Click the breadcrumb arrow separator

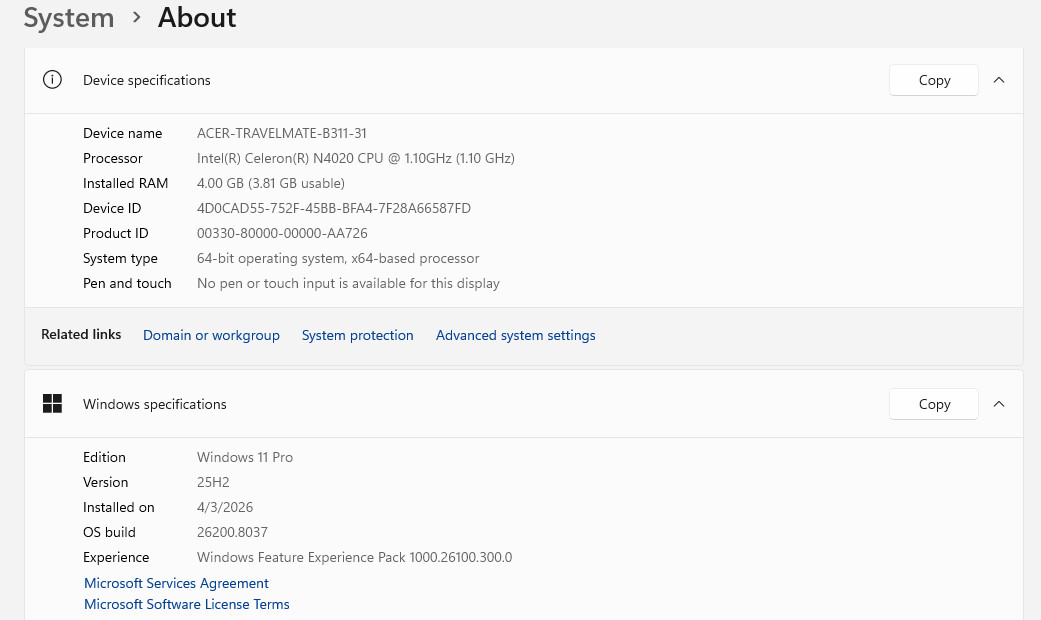(136, 17)
